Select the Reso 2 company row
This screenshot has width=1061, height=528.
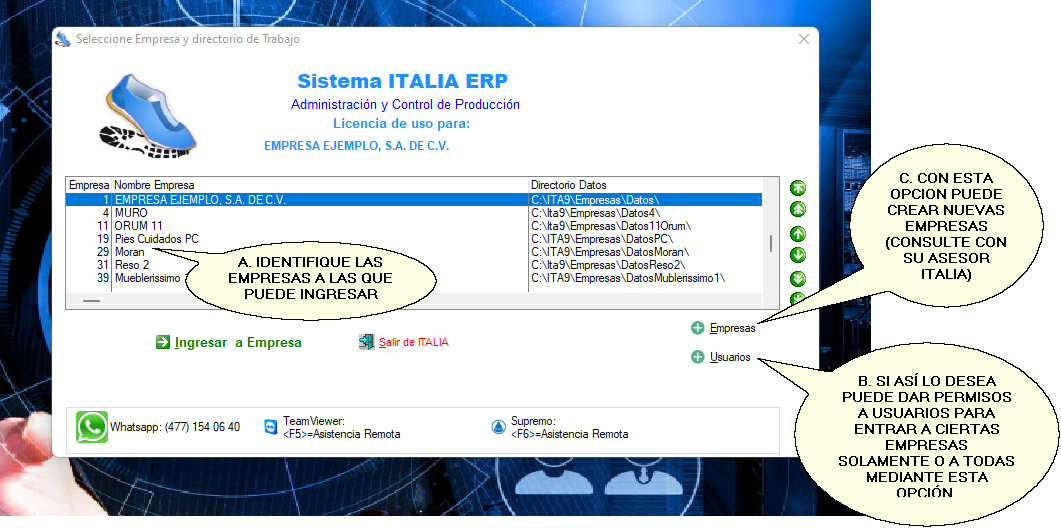pos(414,265)
